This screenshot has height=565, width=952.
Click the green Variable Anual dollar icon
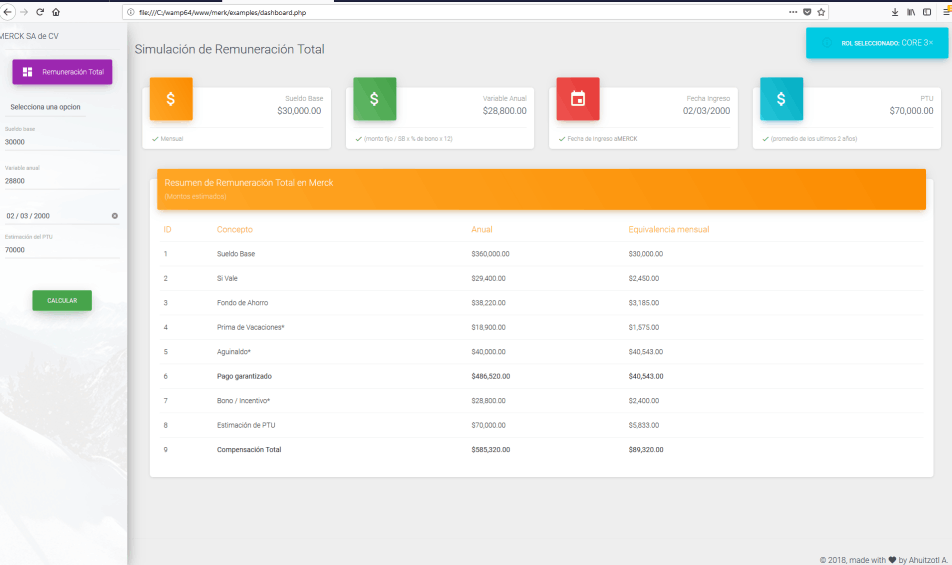click(374, 99)
